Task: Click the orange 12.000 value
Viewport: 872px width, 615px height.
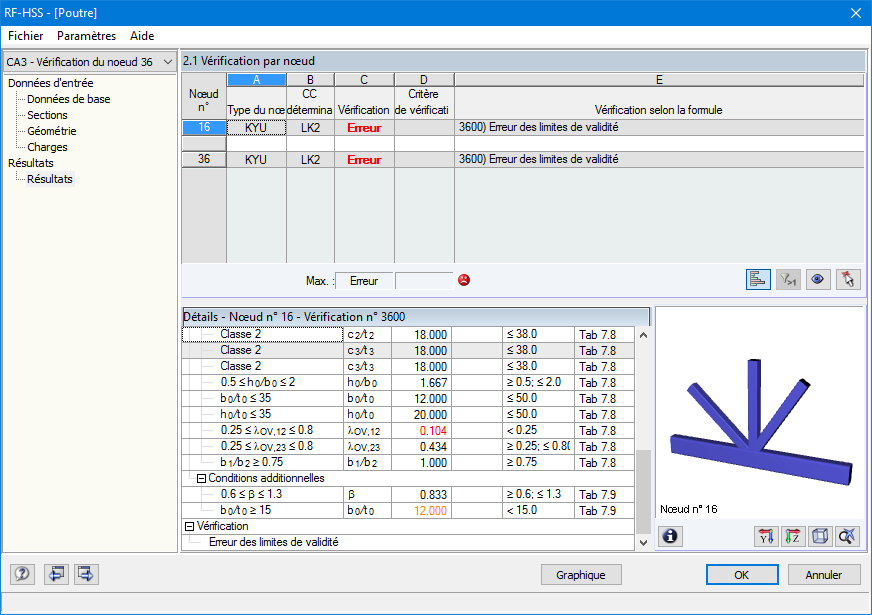Action: (430, 510)
